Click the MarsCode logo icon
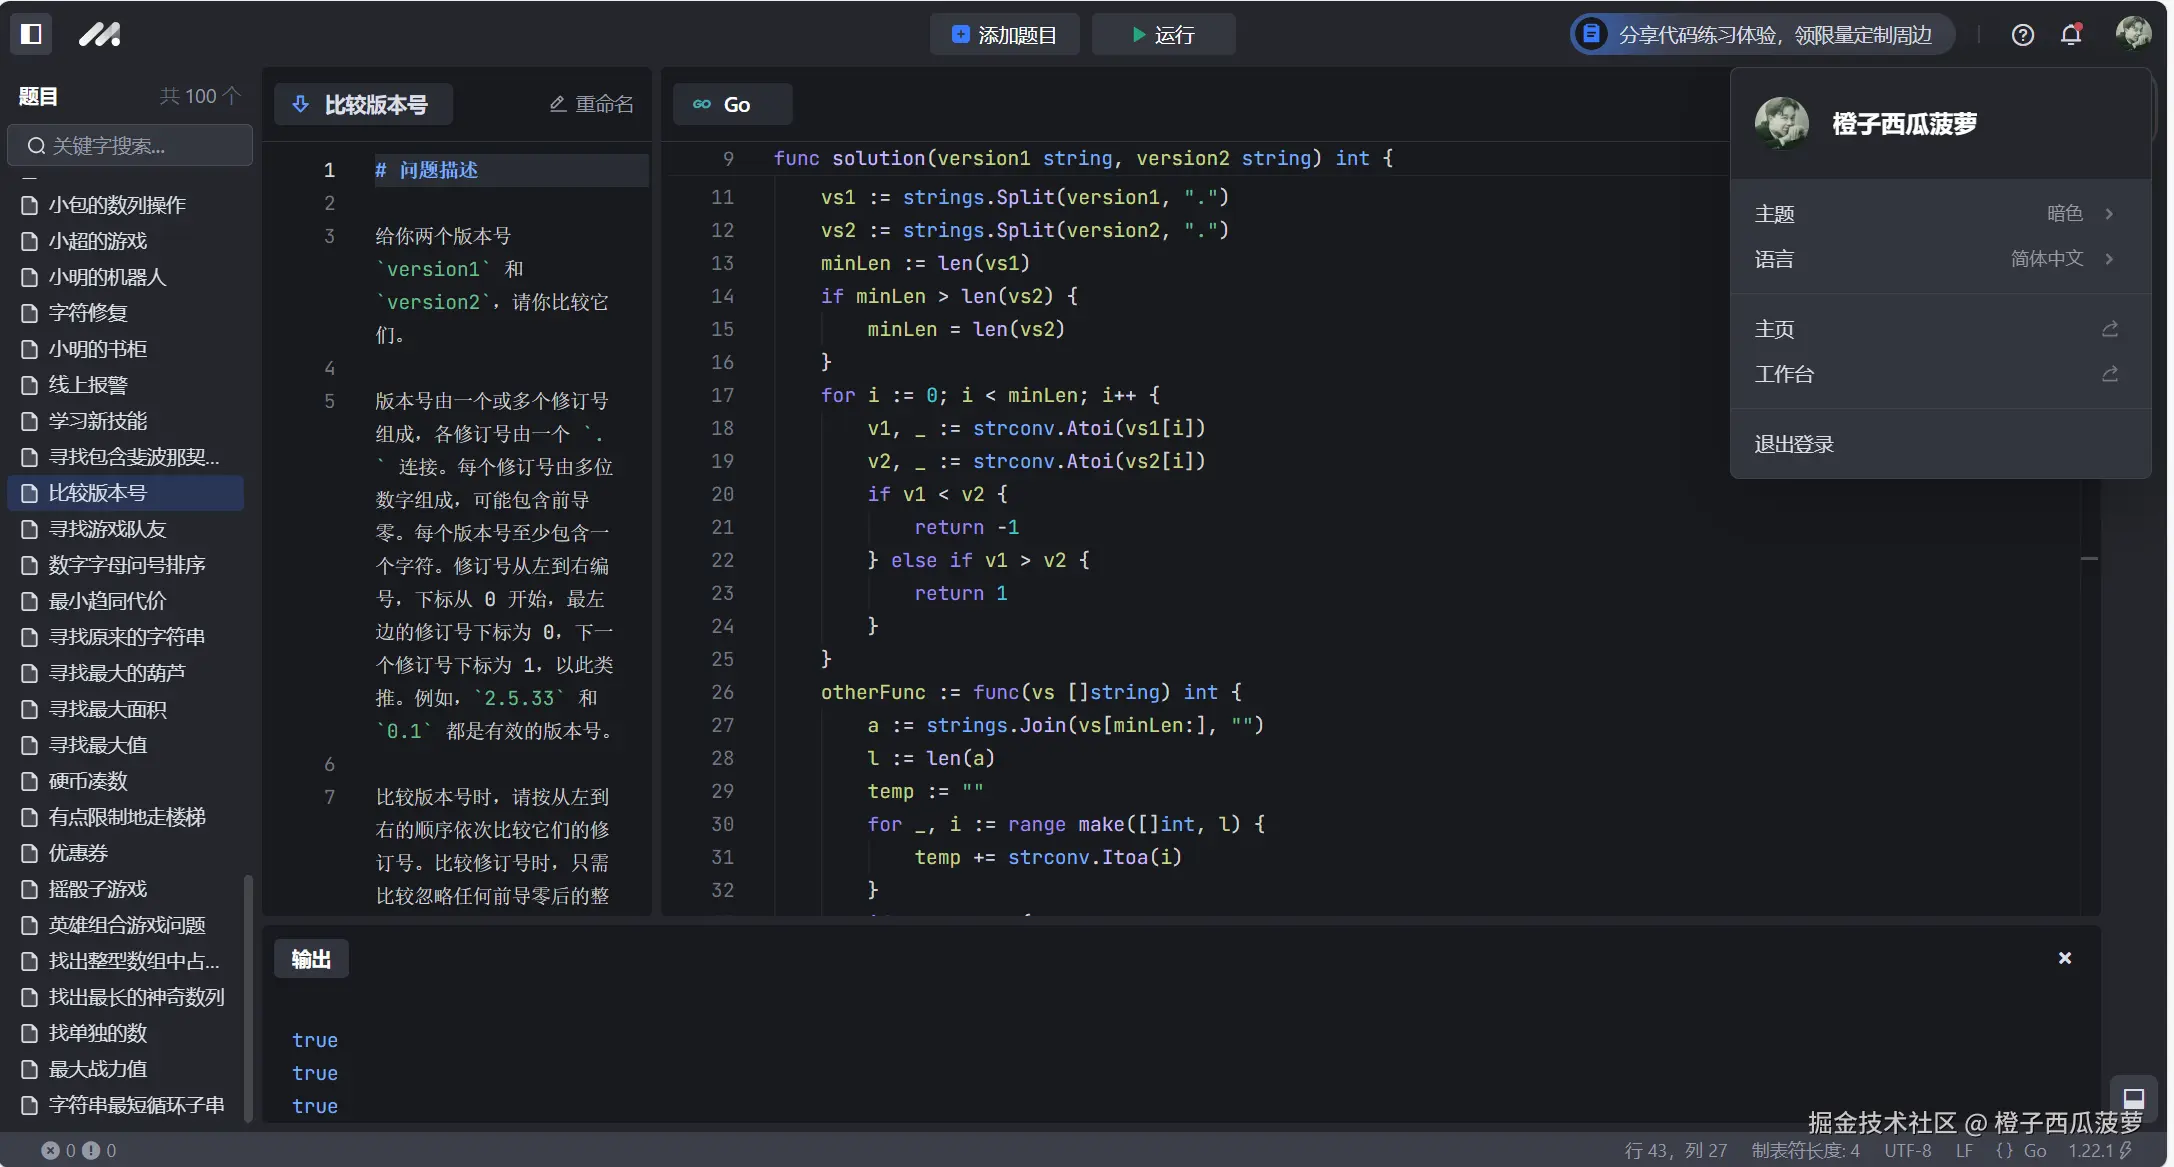The image size is (2174, 1167). click(100, 35)
